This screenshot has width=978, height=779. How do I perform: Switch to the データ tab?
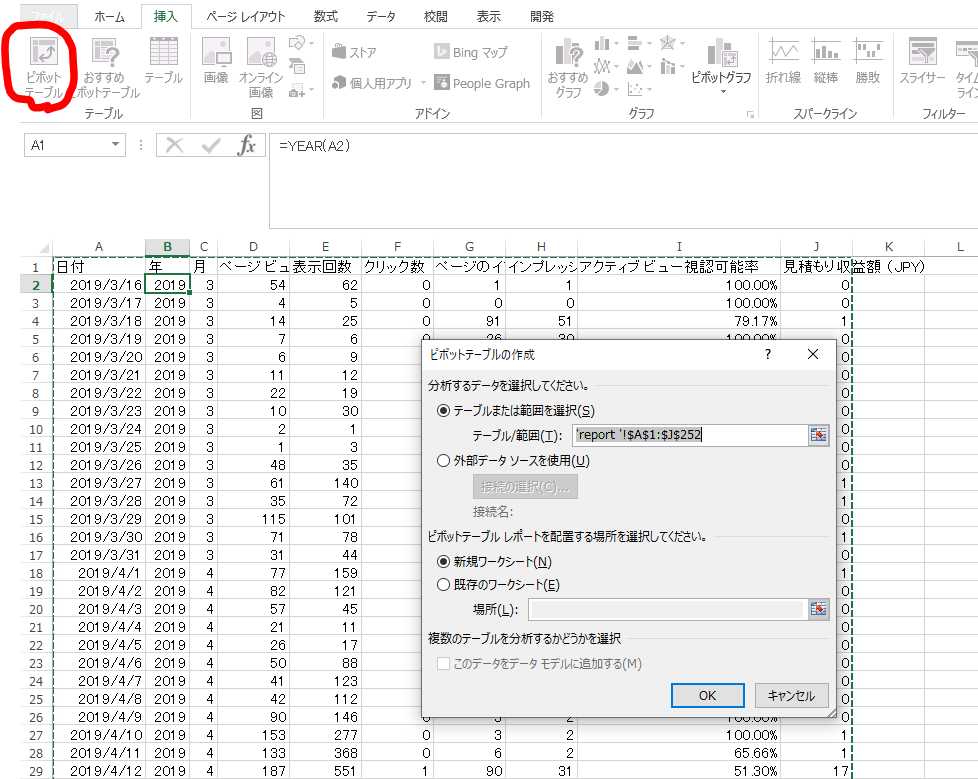pos(381,17)
